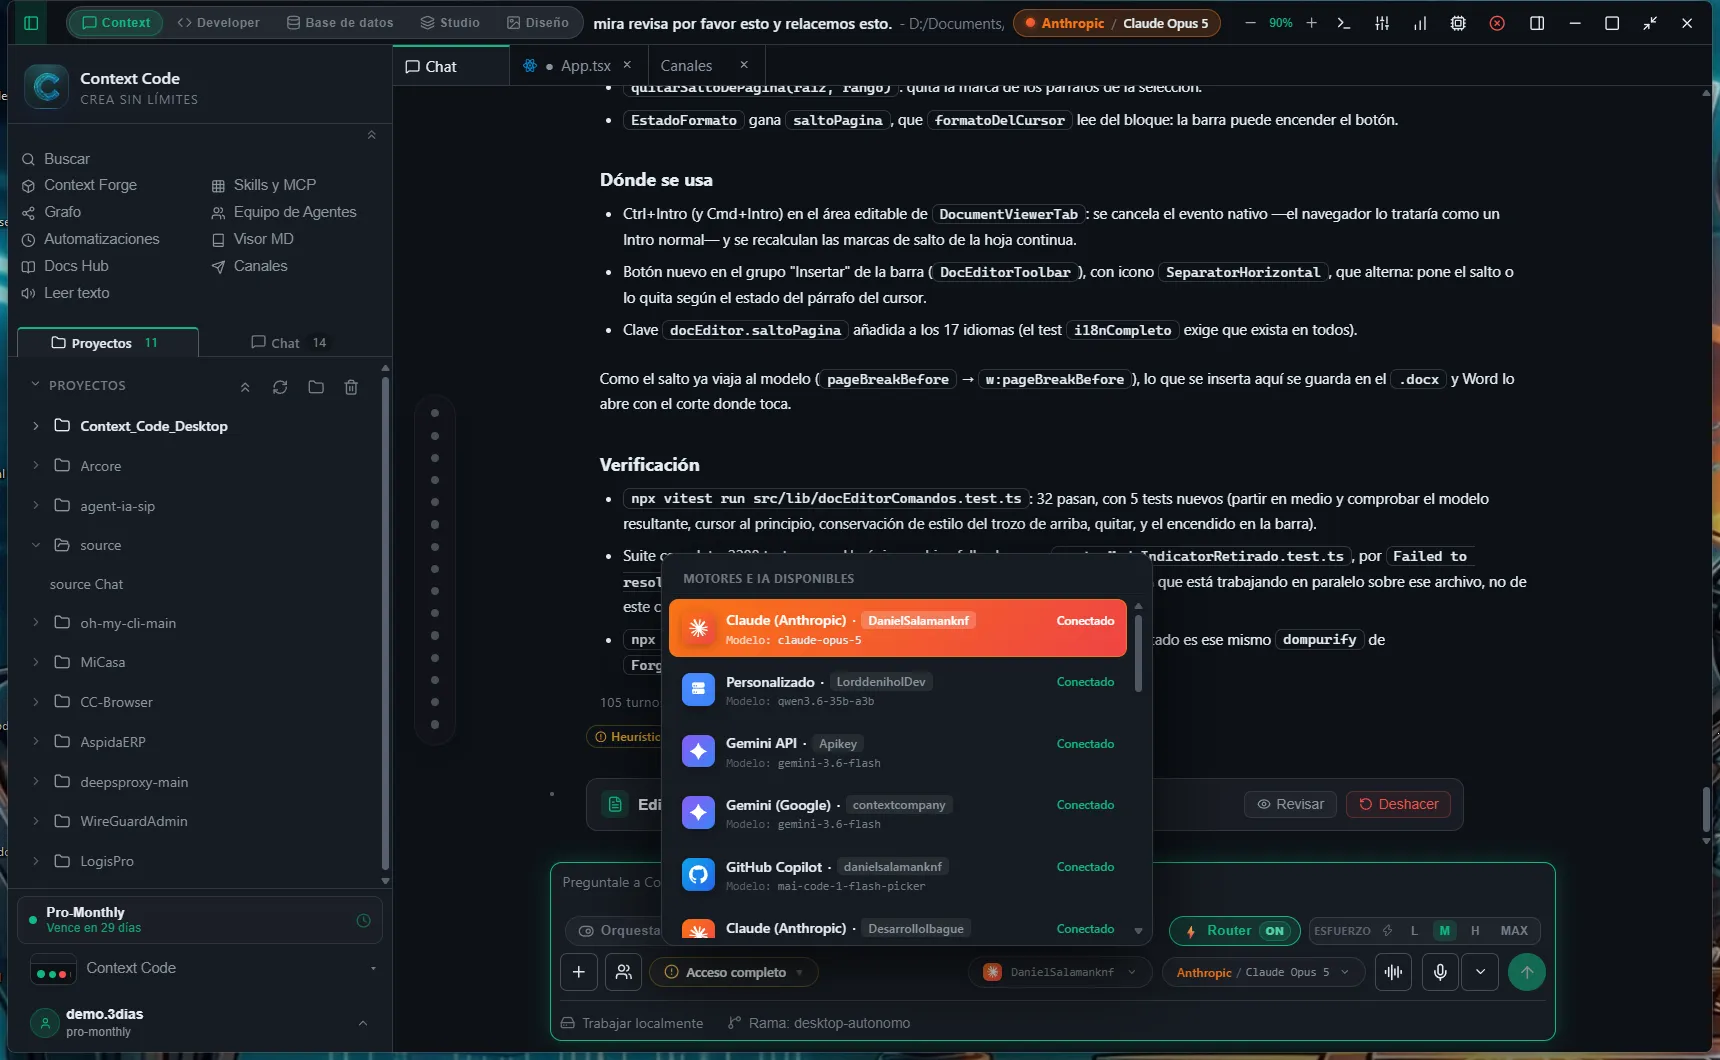Refresh the projects list
The height and width of the screenshot is (1060, 1720).
click(x=280, y=387)
